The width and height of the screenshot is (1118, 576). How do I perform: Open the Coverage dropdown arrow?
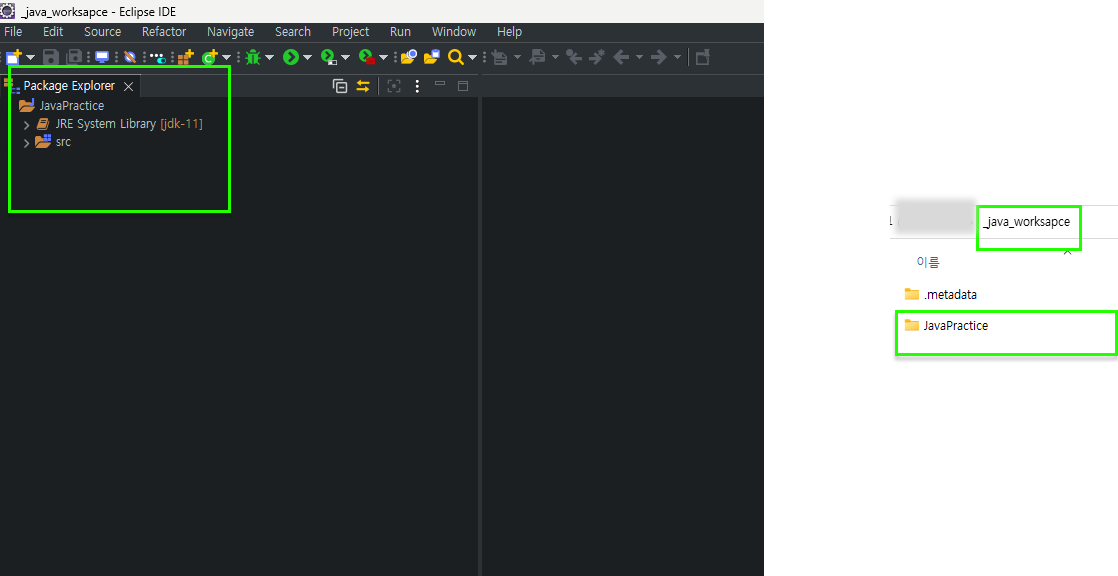tap(346, 58)
